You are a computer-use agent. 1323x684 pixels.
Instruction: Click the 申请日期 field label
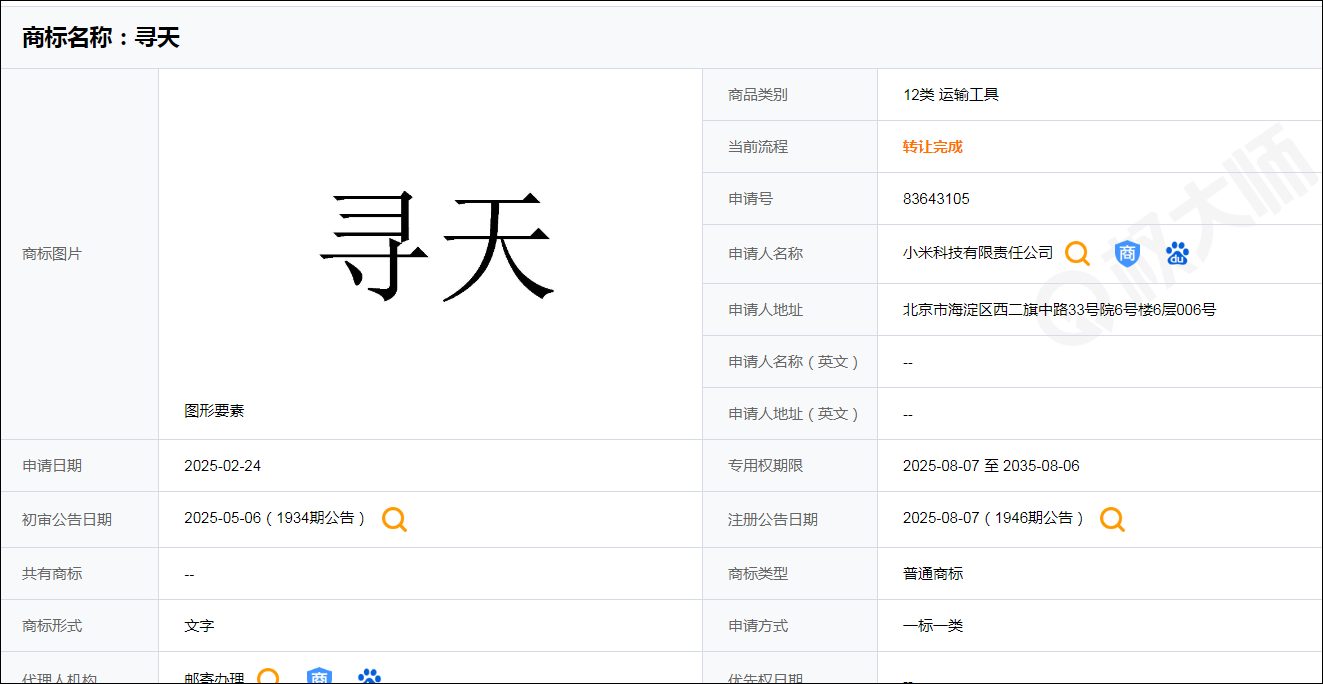click(52, 466)
